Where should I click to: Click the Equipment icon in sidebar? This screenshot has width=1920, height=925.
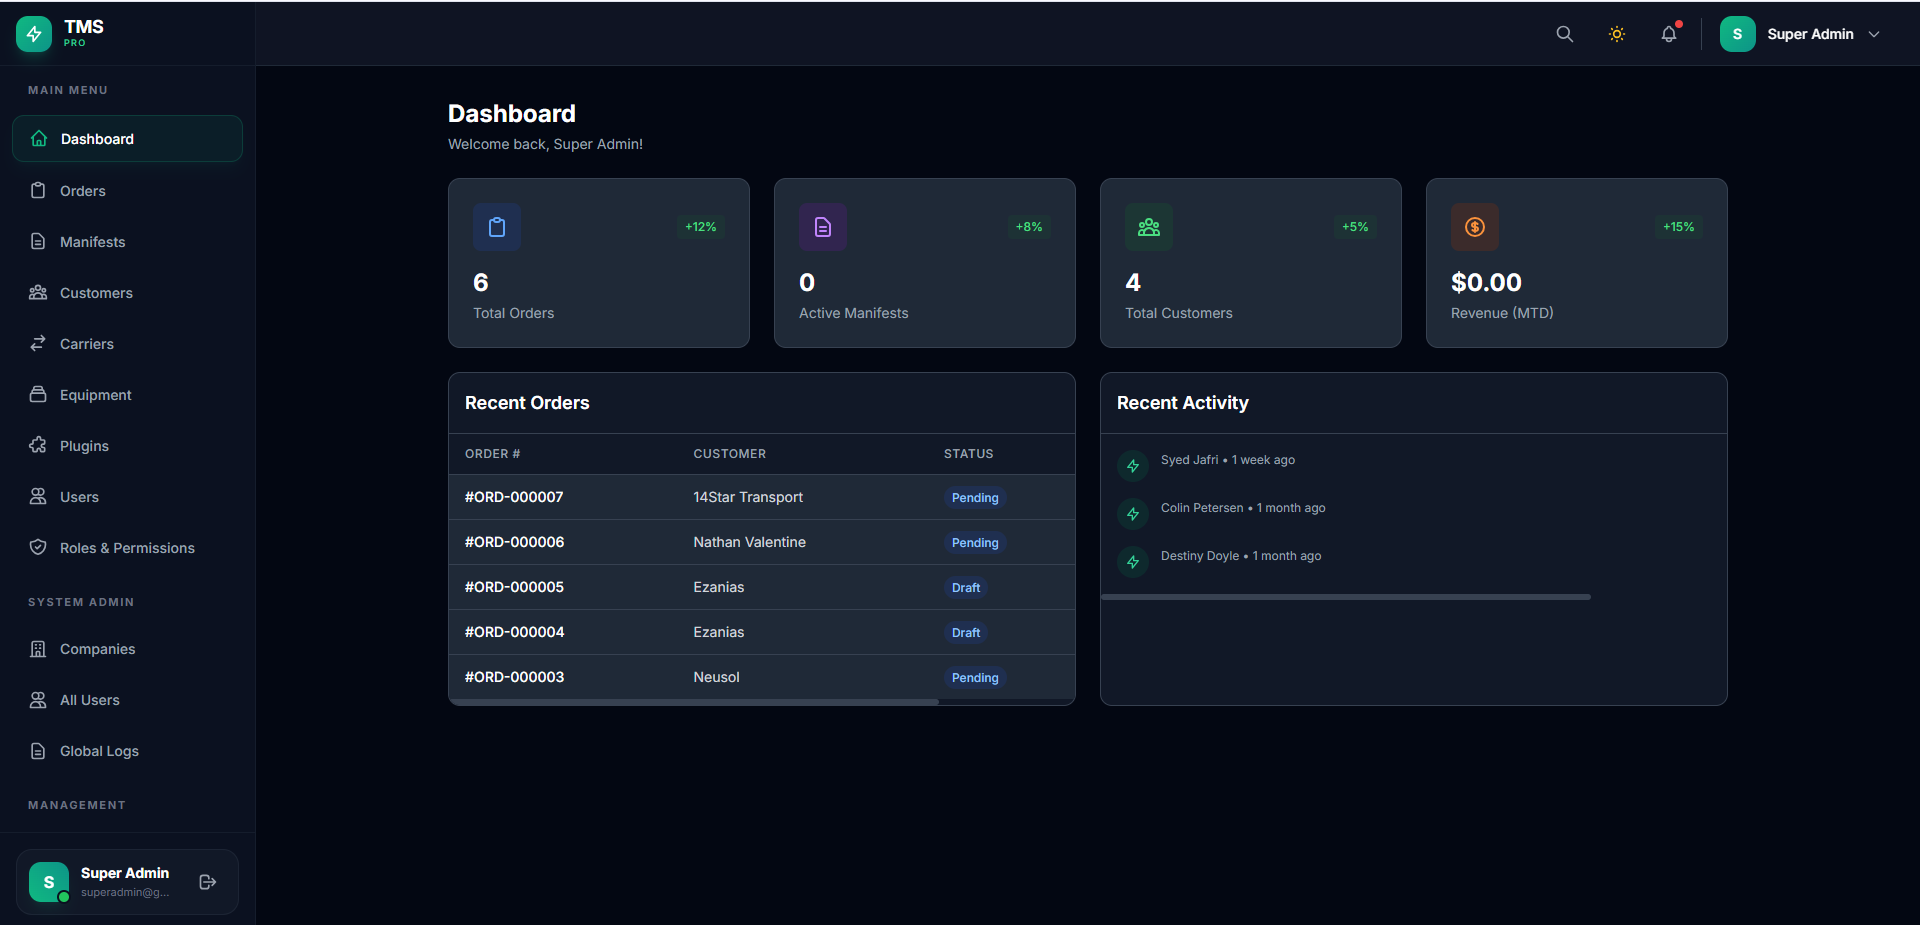coord(38,394)
